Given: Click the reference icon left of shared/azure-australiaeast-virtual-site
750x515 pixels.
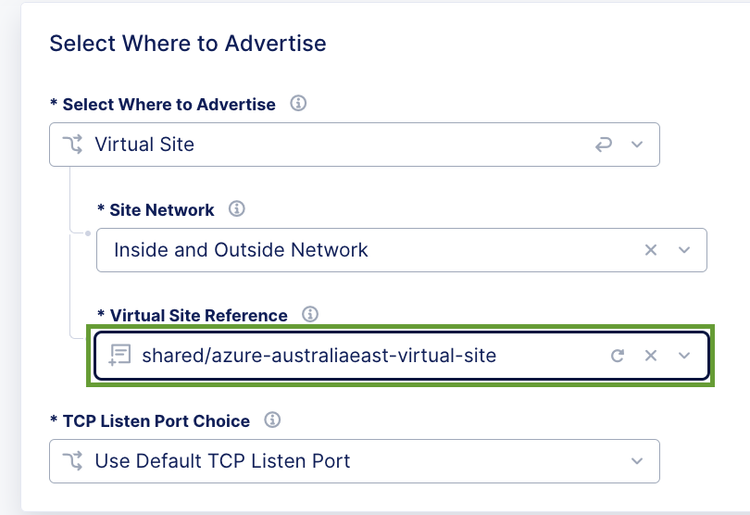Looking at the screenshot, I should coord(121,355).
